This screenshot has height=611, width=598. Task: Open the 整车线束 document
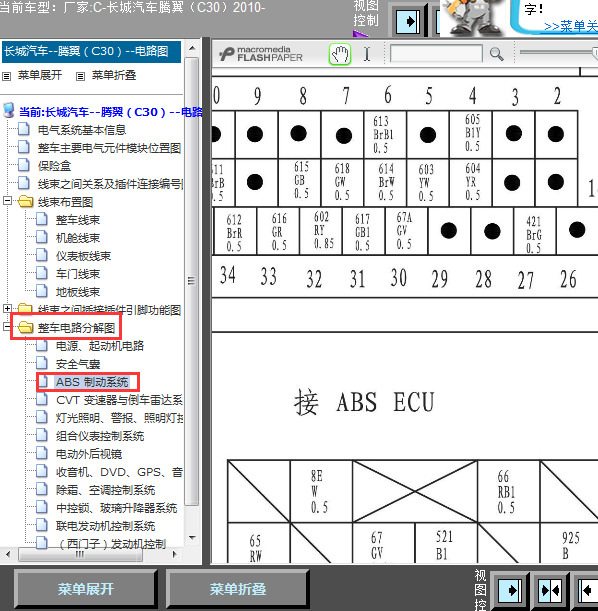click(x=78, y=220)
